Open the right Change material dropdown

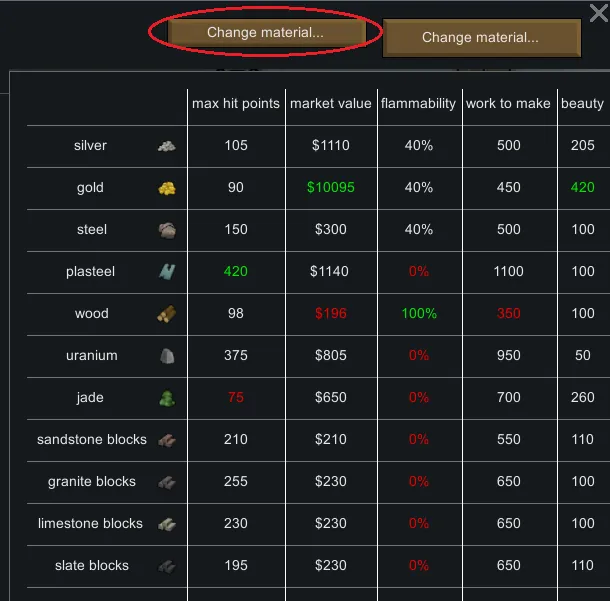point(480,38)
